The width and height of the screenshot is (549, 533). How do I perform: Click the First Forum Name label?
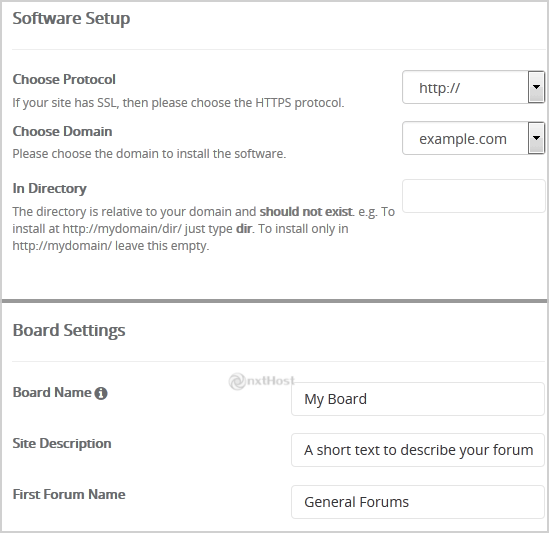69,494
